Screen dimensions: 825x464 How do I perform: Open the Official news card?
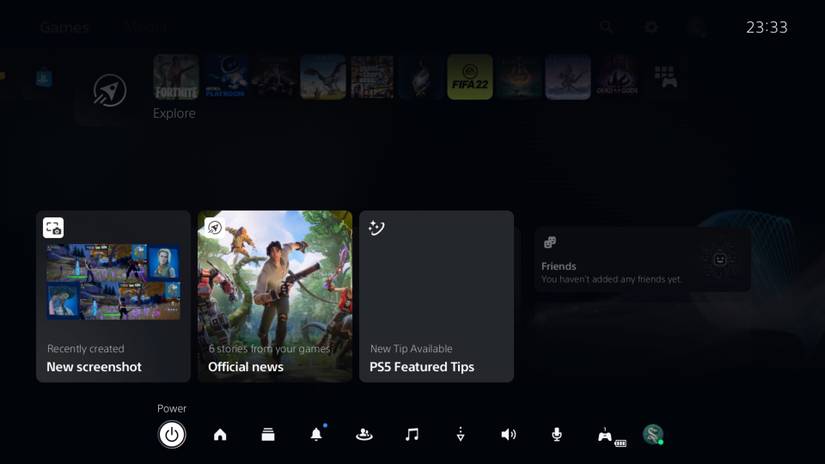click(x=275, y=296)
